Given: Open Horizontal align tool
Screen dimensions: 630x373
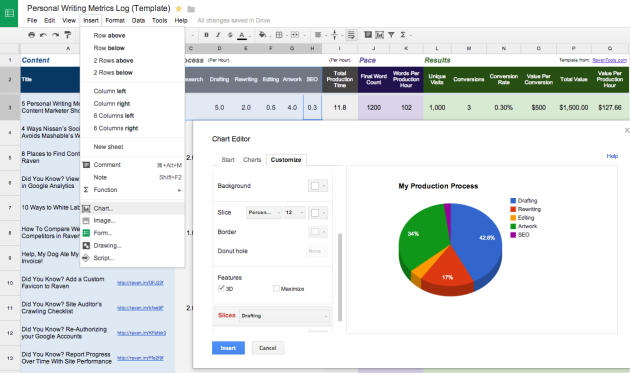Looking at the screenshot, I should [x=317, y=35].
